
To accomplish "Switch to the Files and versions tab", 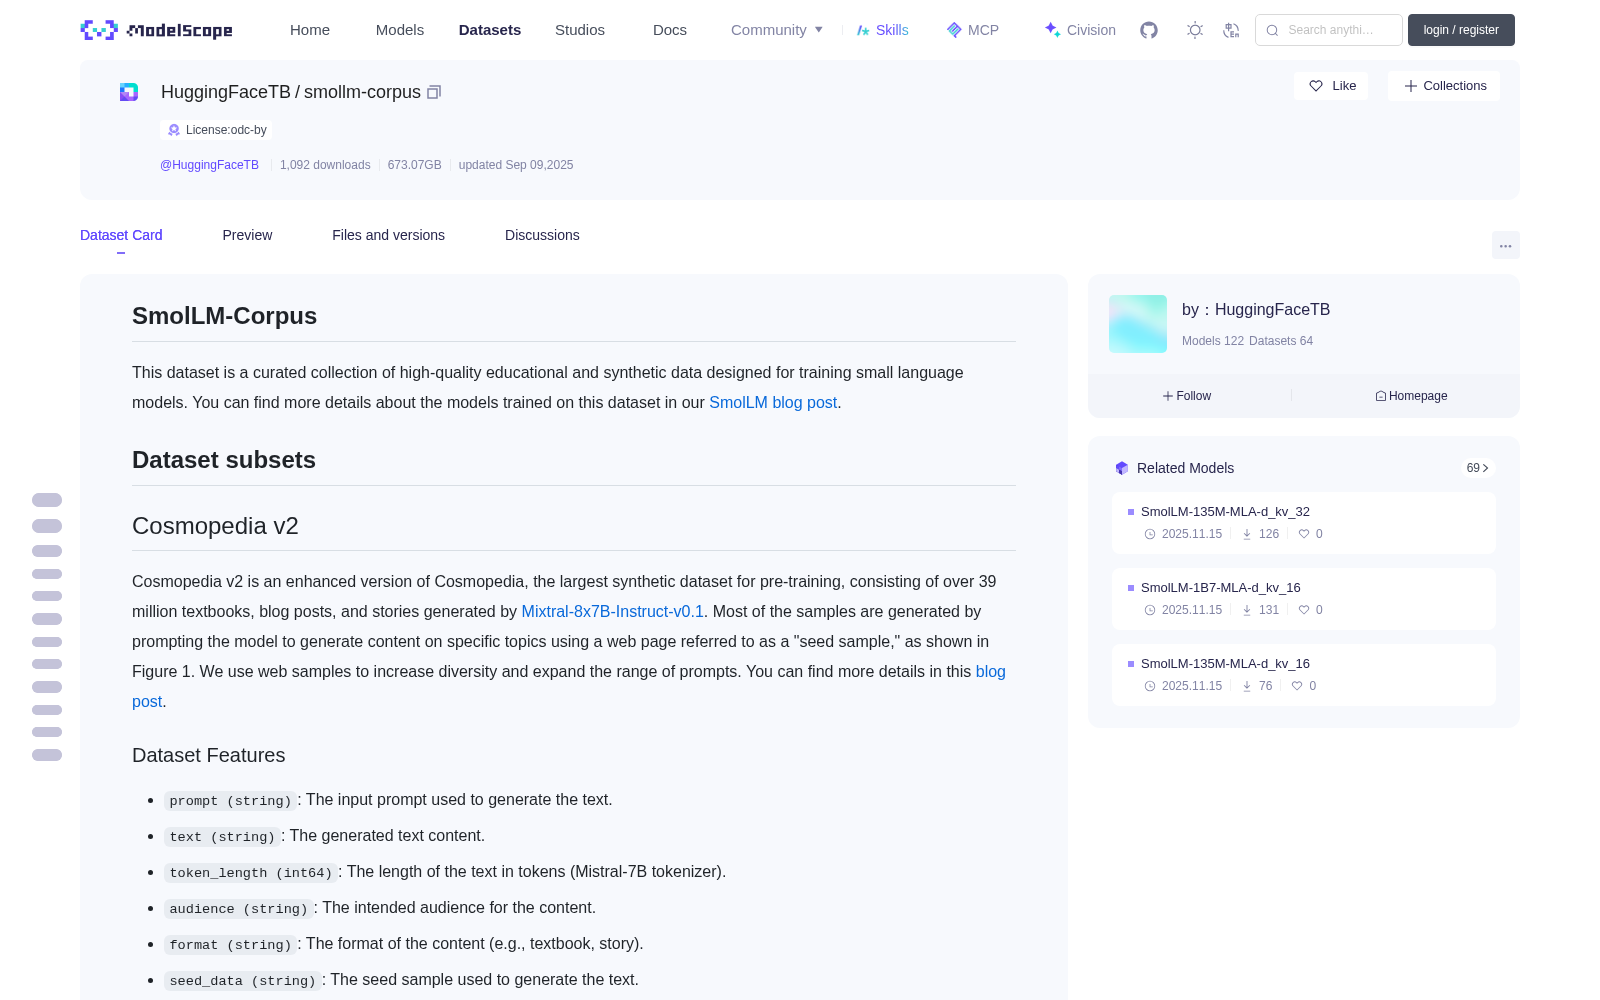I will coord(388,235).
